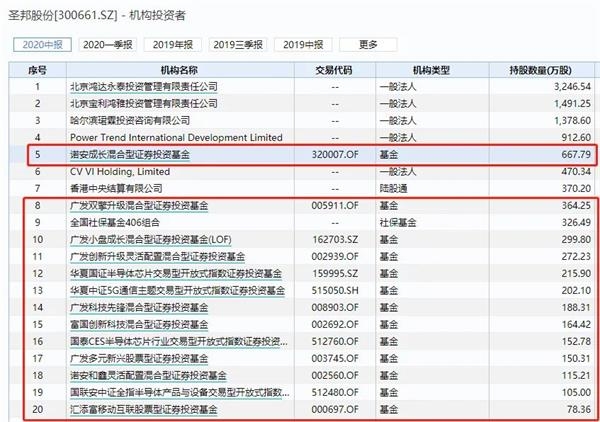This screenshot has height=422, width=600.
Task: Open 广发小盘成长混合型证券投资基金(LOF) link
Action: click(x=151, y=240)
